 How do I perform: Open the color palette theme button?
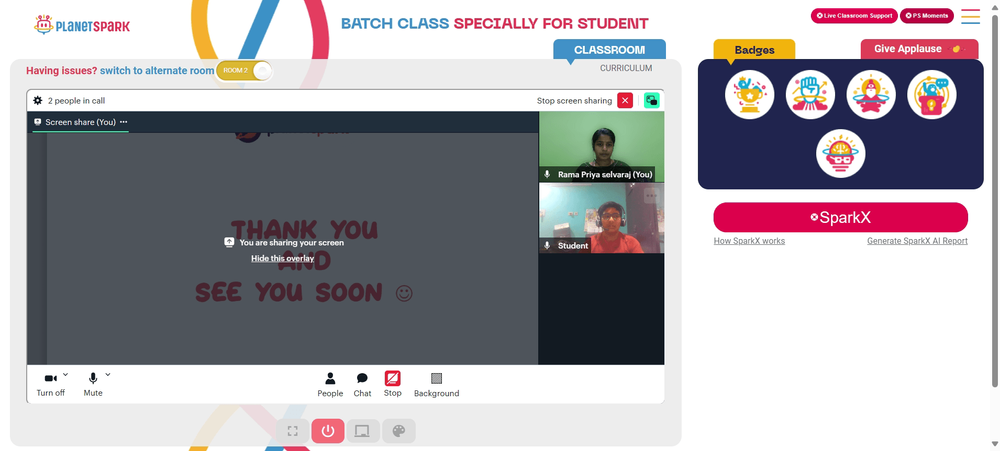pos(399,431)
